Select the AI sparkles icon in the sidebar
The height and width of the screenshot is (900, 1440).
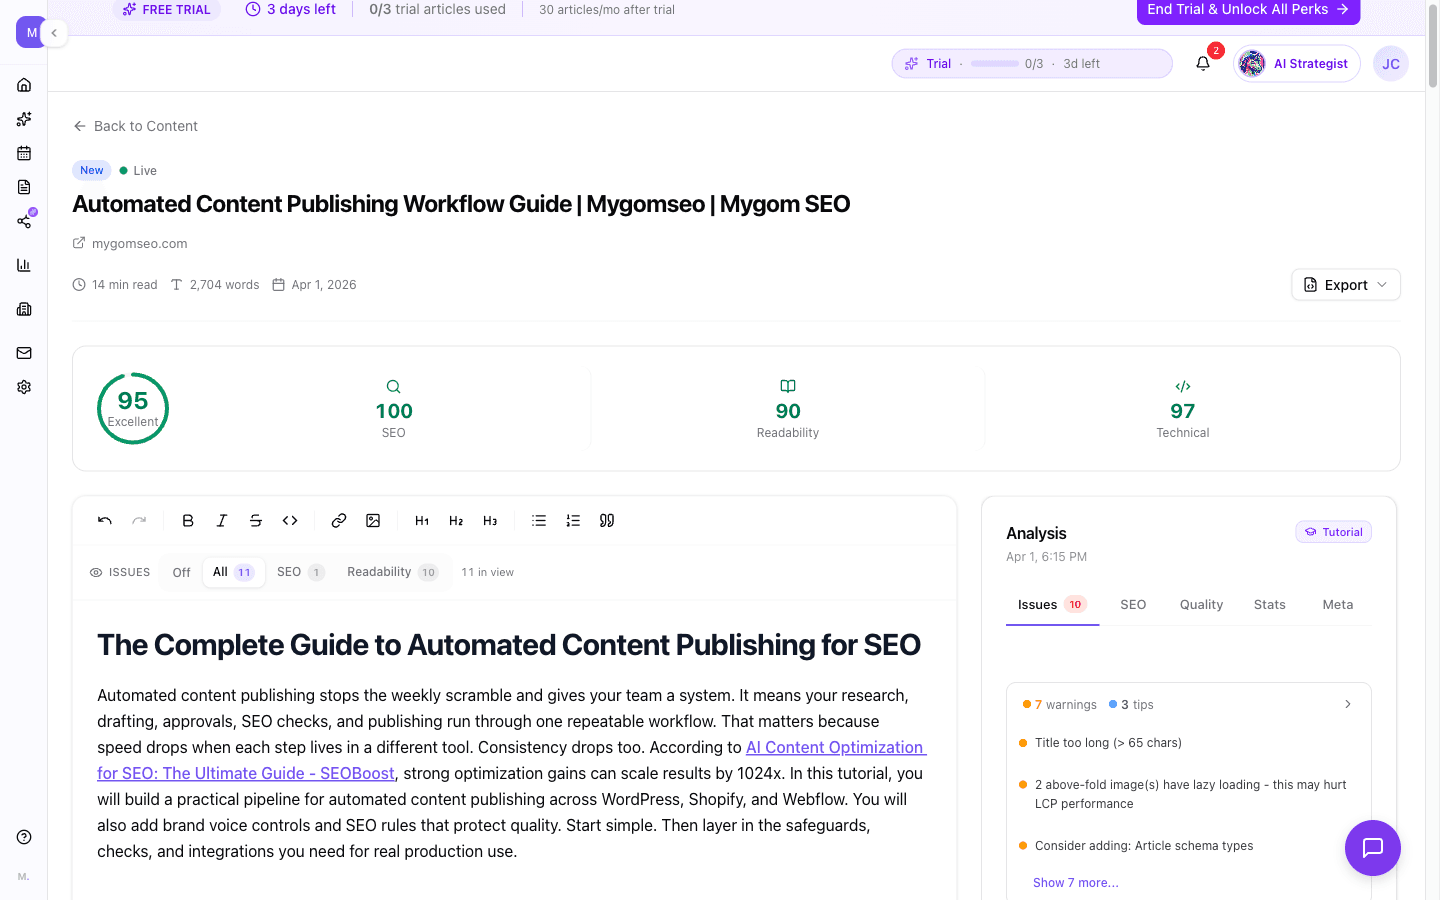coord(24,118)
